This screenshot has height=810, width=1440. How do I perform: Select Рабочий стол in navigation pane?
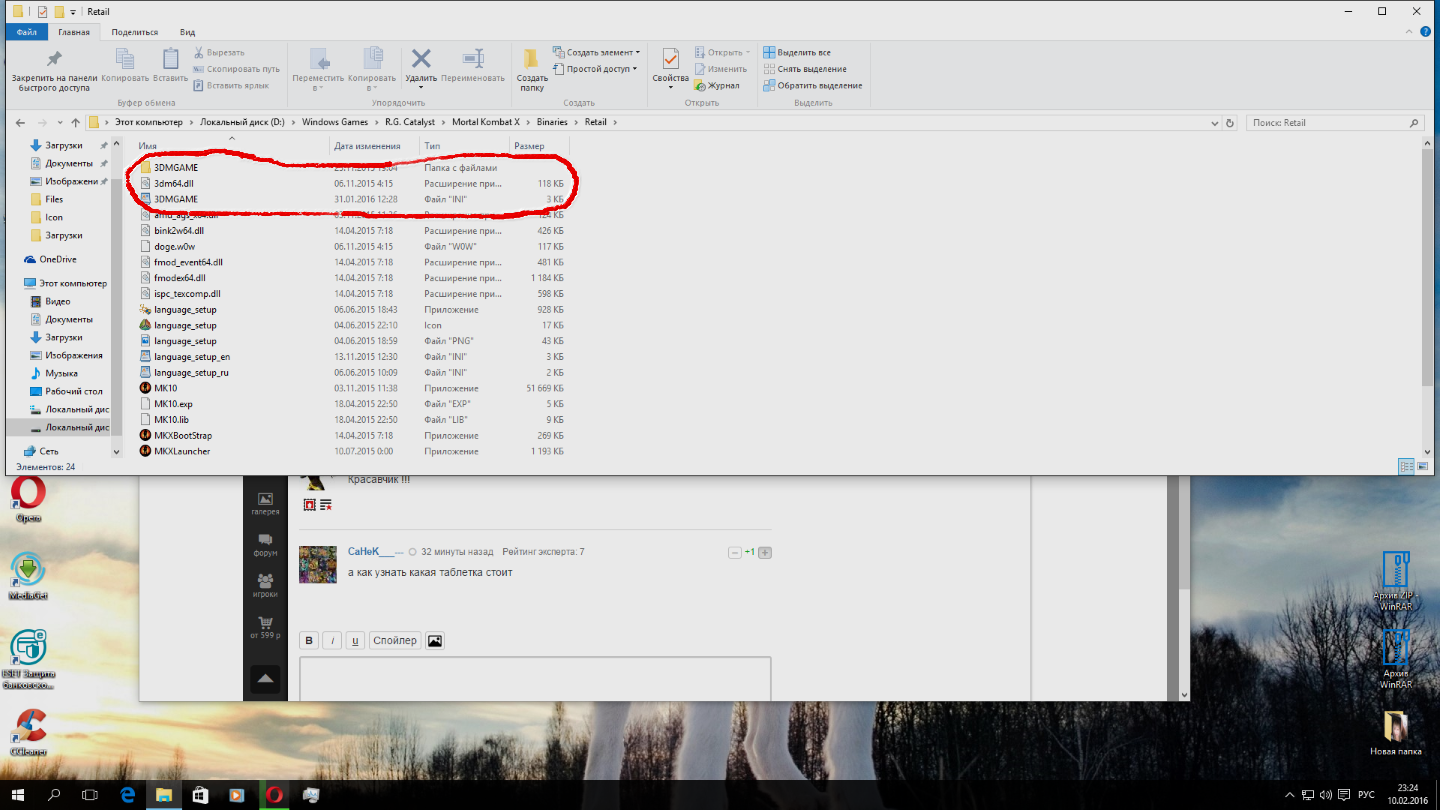coord(74,391)
